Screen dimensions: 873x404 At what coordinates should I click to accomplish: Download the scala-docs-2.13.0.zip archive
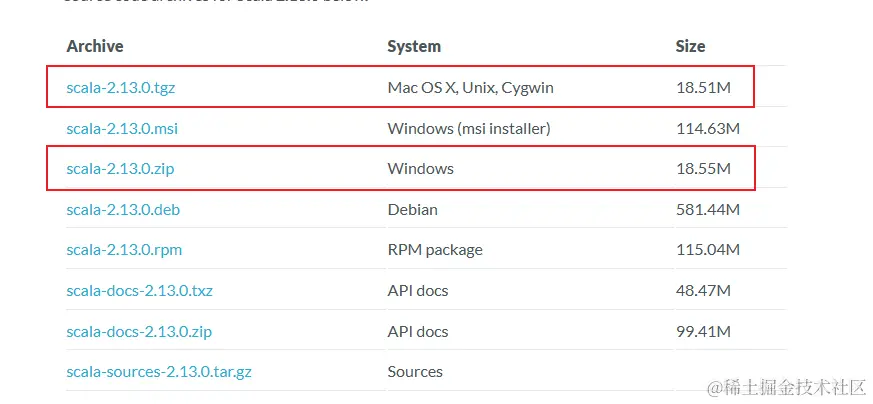click(x=139, y=331)
